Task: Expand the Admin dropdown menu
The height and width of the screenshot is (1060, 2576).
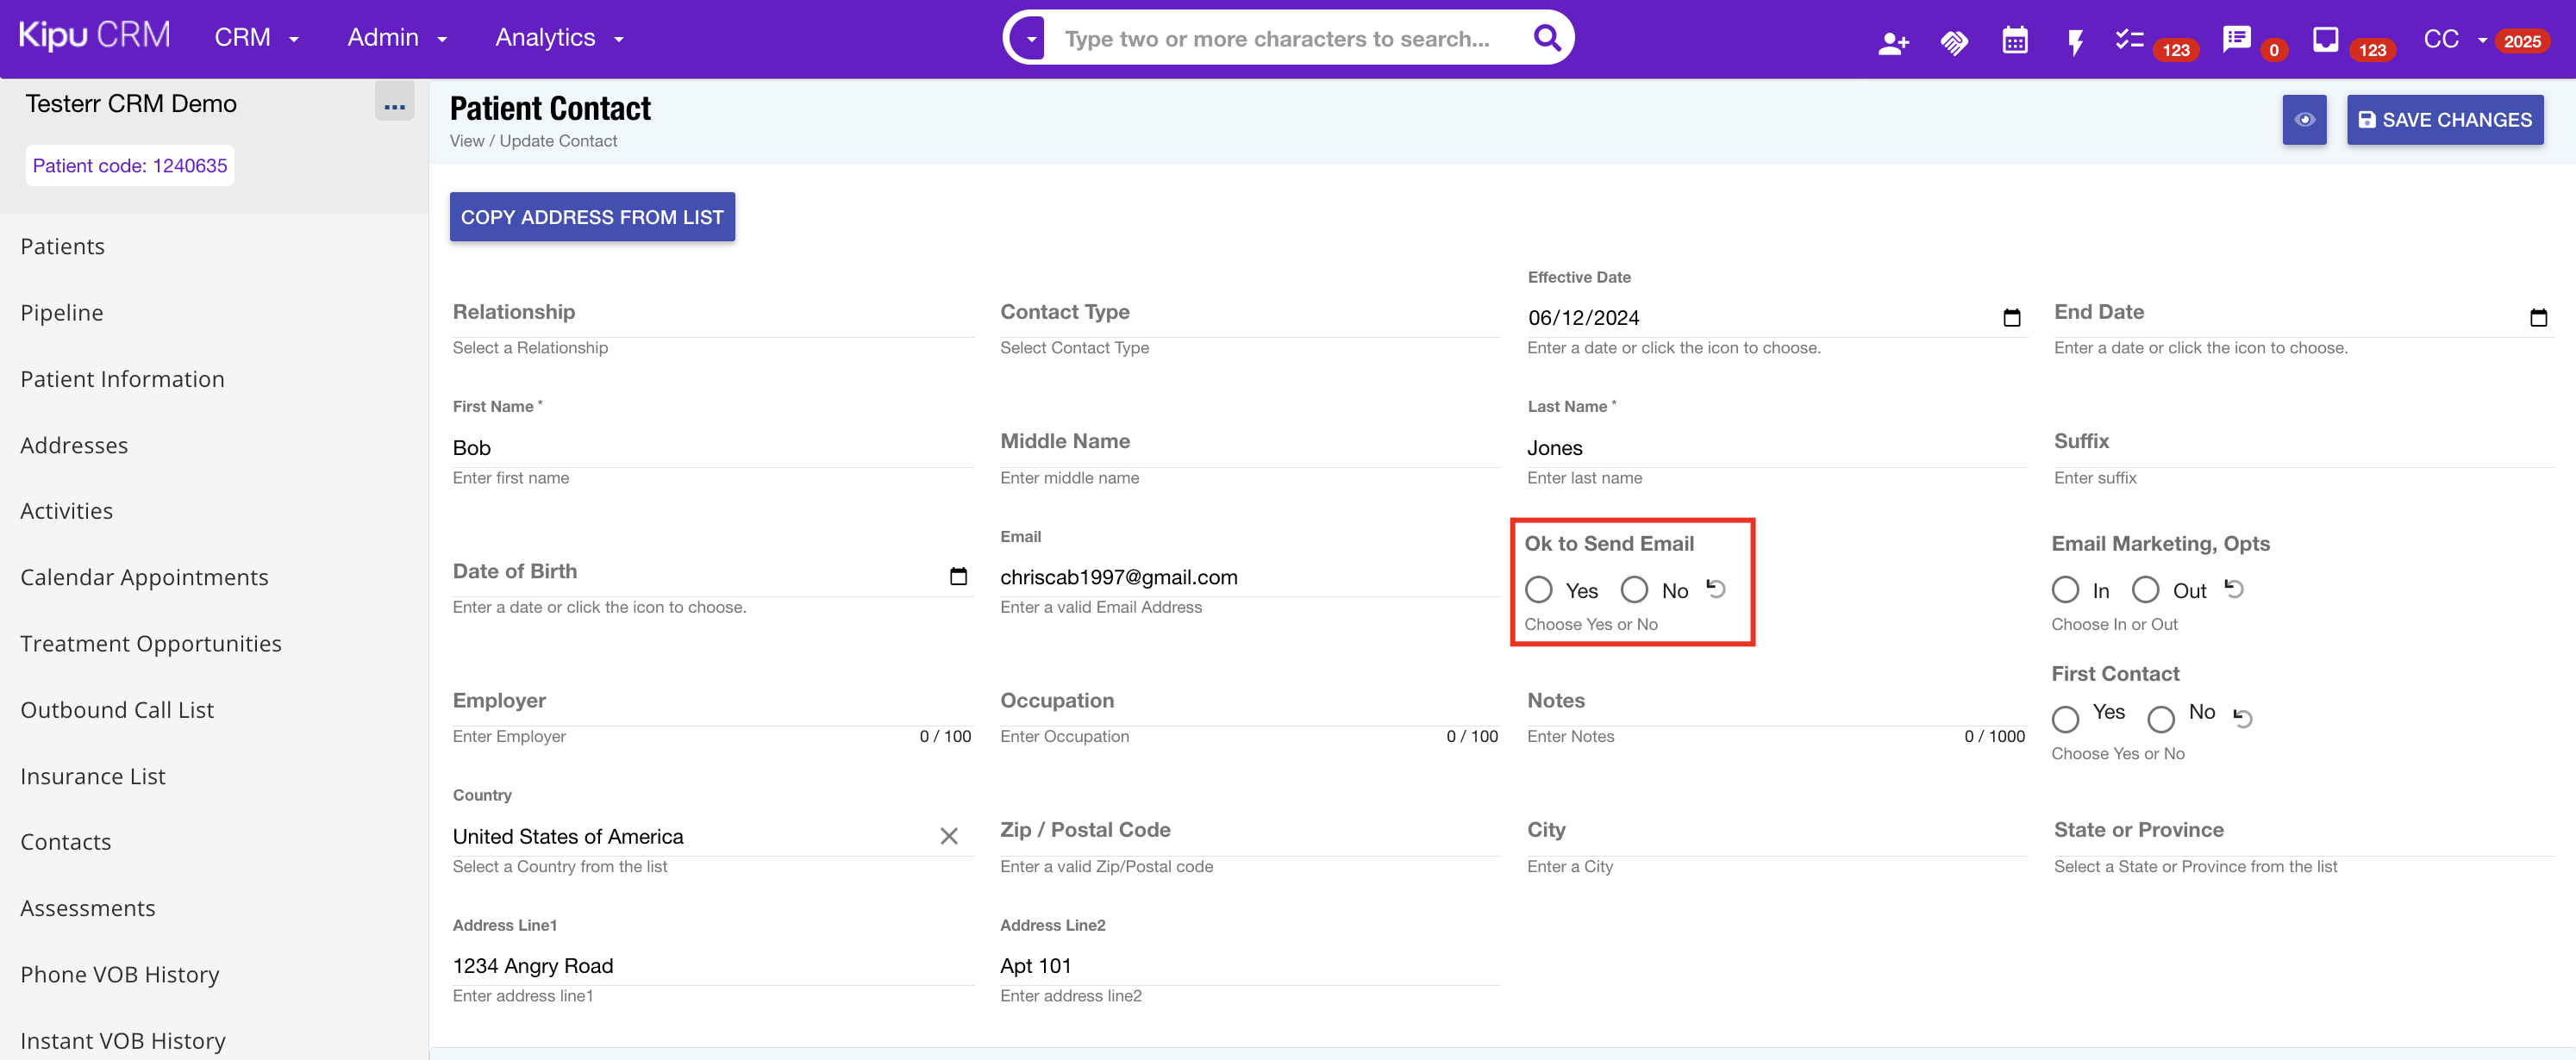Action: point(396,38)
